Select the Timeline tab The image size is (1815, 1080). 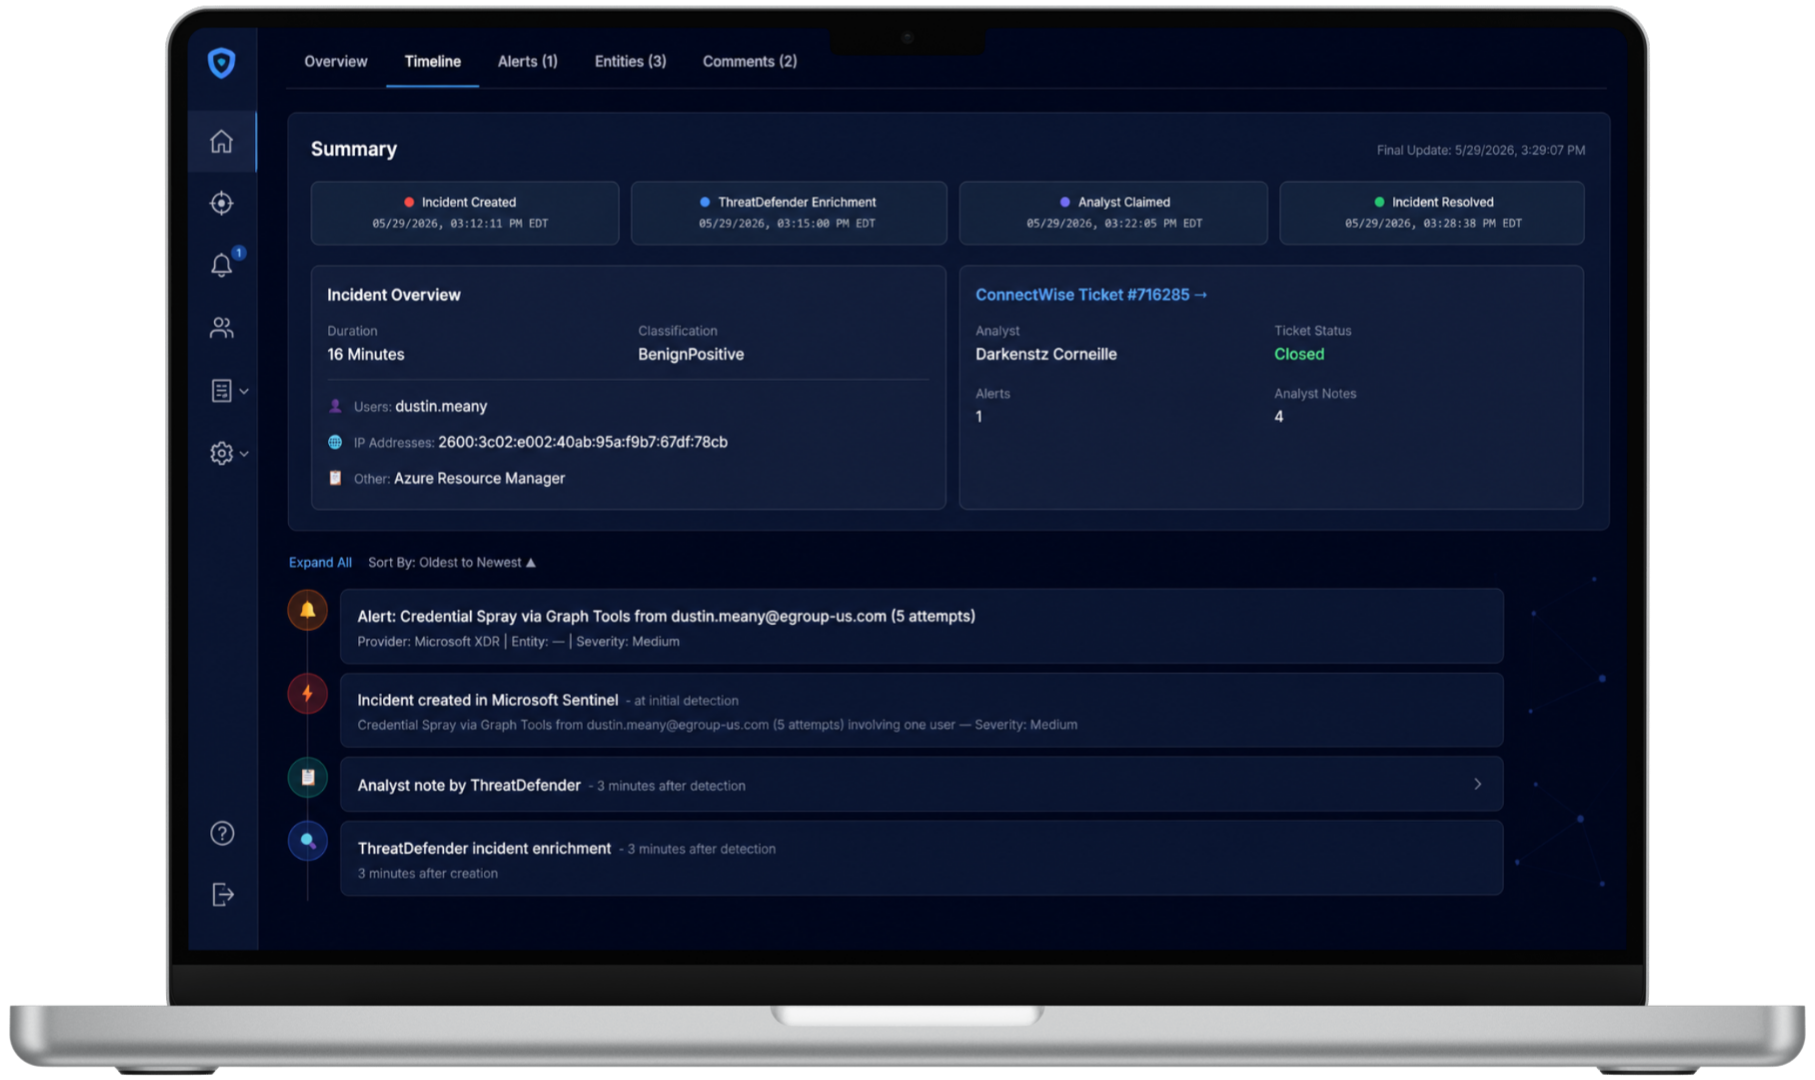coord(432,61)
